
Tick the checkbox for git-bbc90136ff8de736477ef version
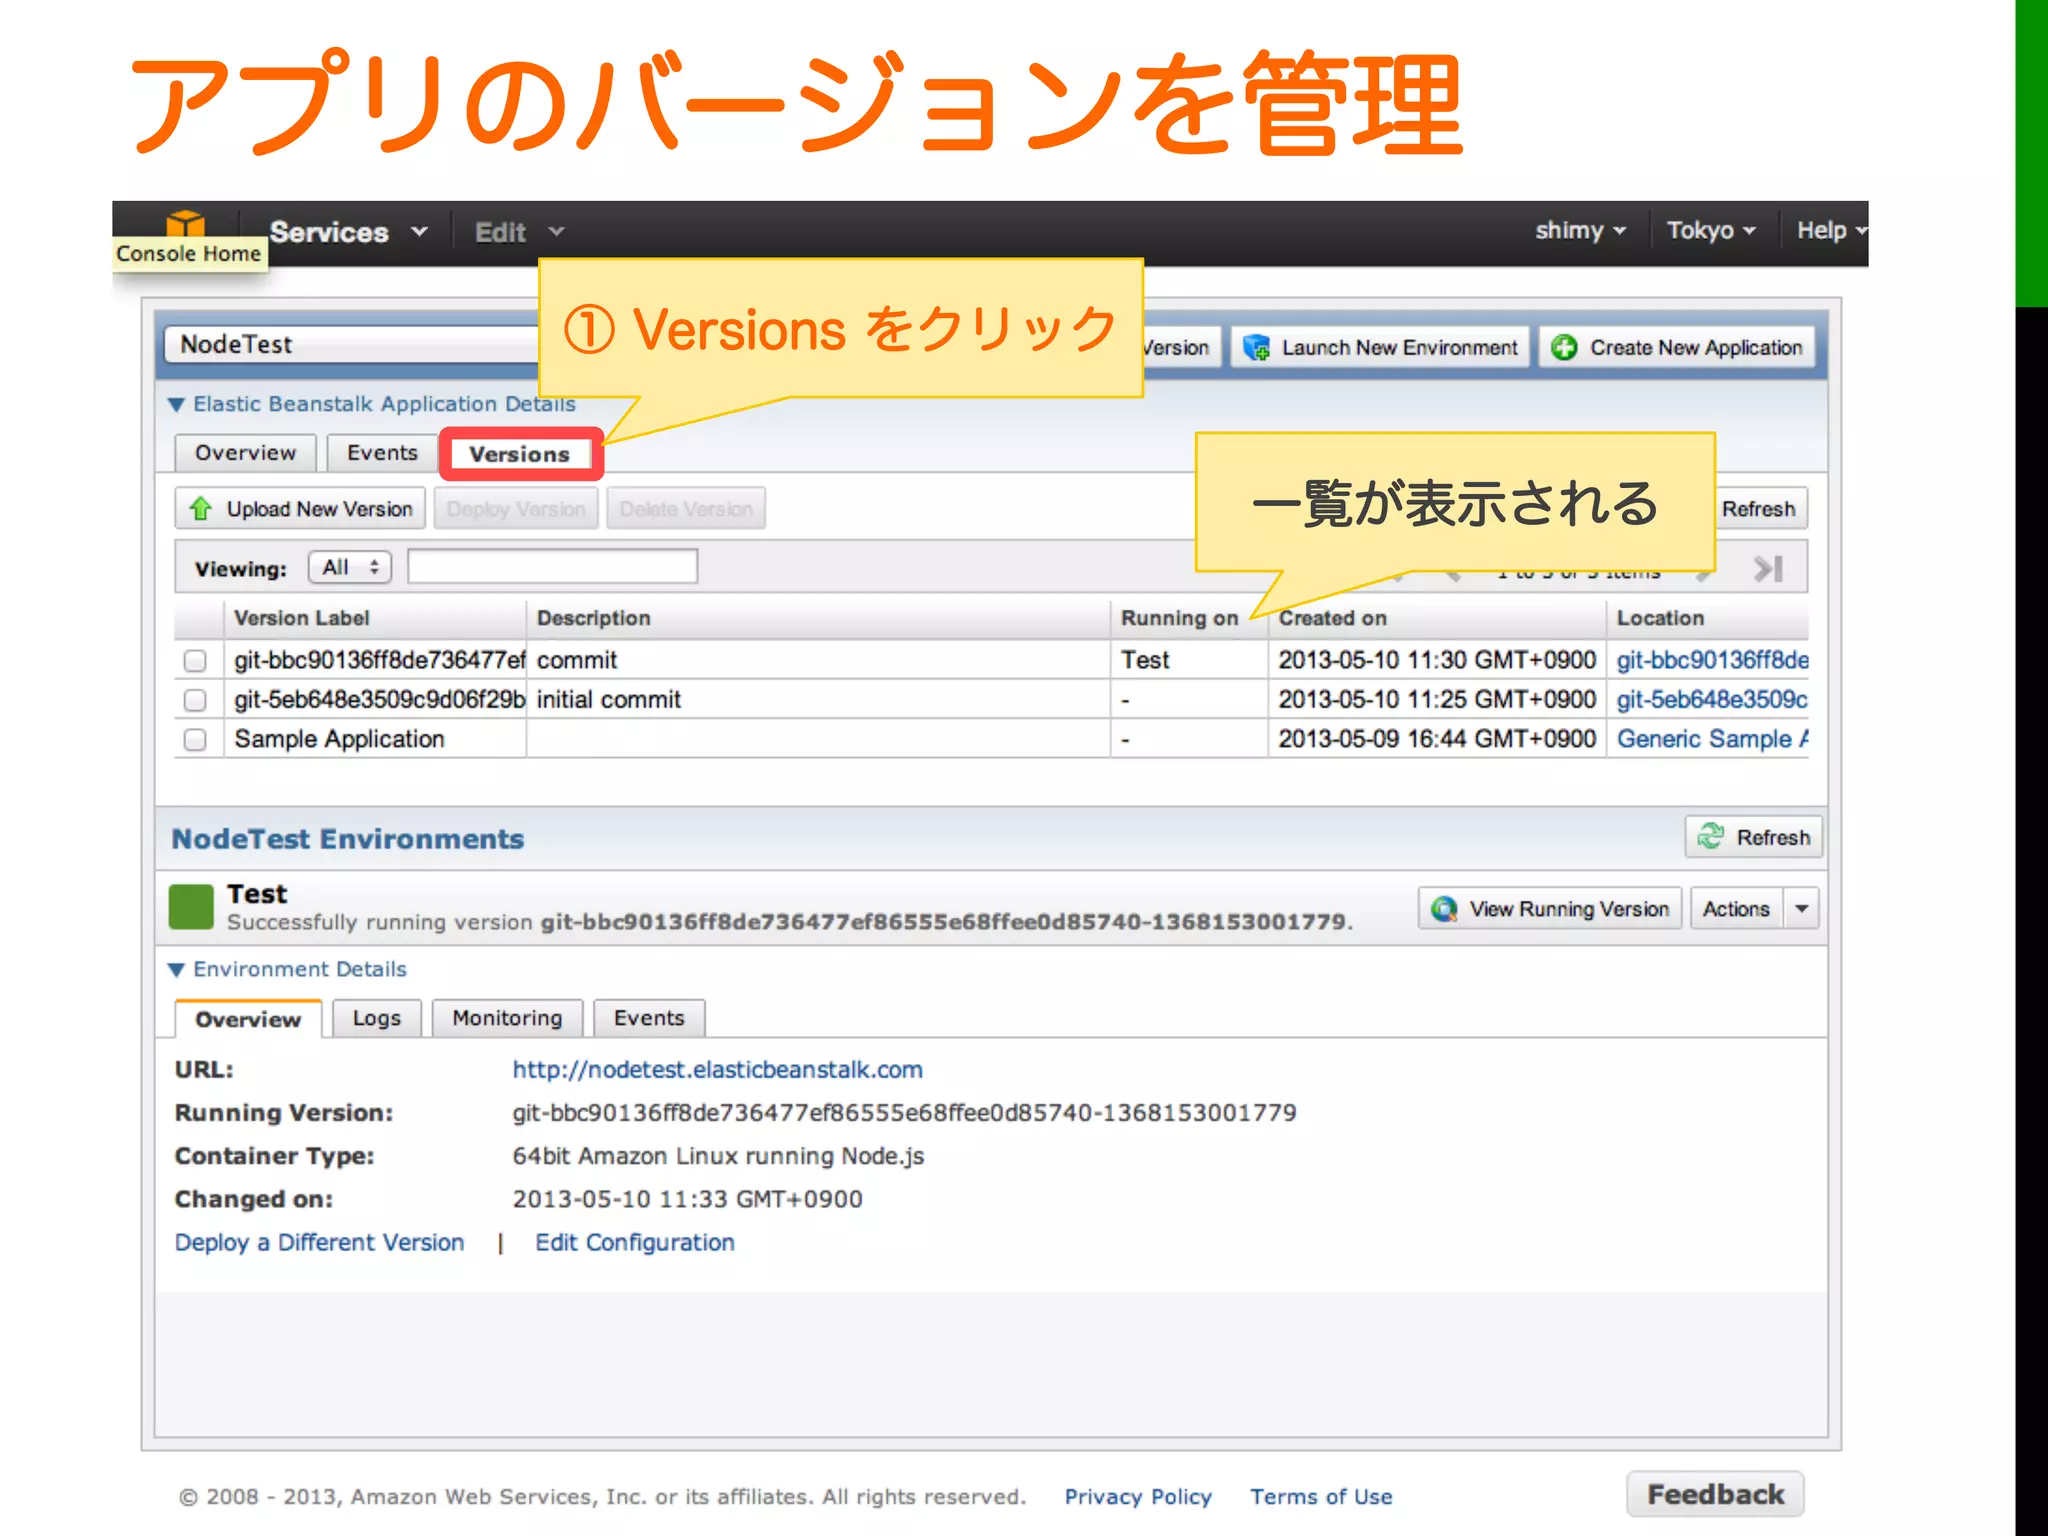195,661
